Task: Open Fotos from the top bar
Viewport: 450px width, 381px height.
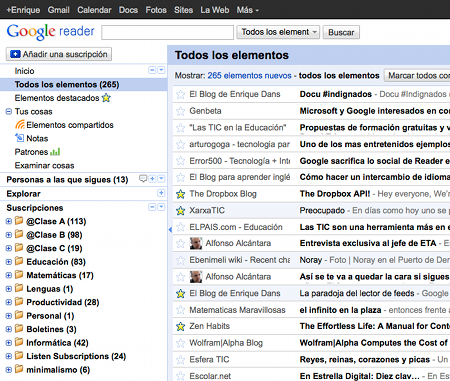Action: click(156, 10)
